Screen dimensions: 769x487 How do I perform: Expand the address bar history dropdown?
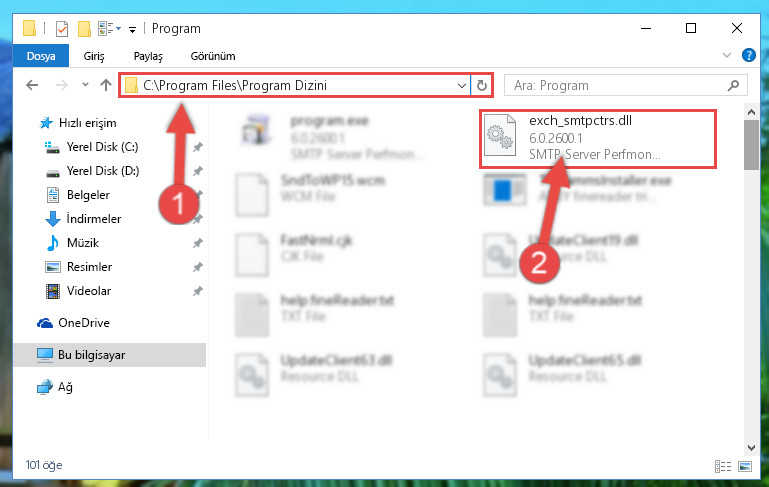click(461, 85)
